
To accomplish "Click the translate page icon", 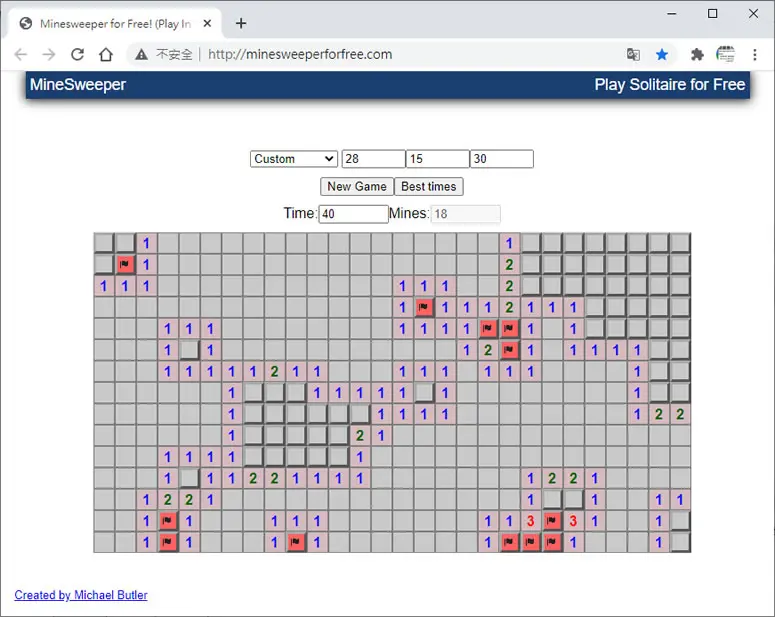I will click(633, 54).
